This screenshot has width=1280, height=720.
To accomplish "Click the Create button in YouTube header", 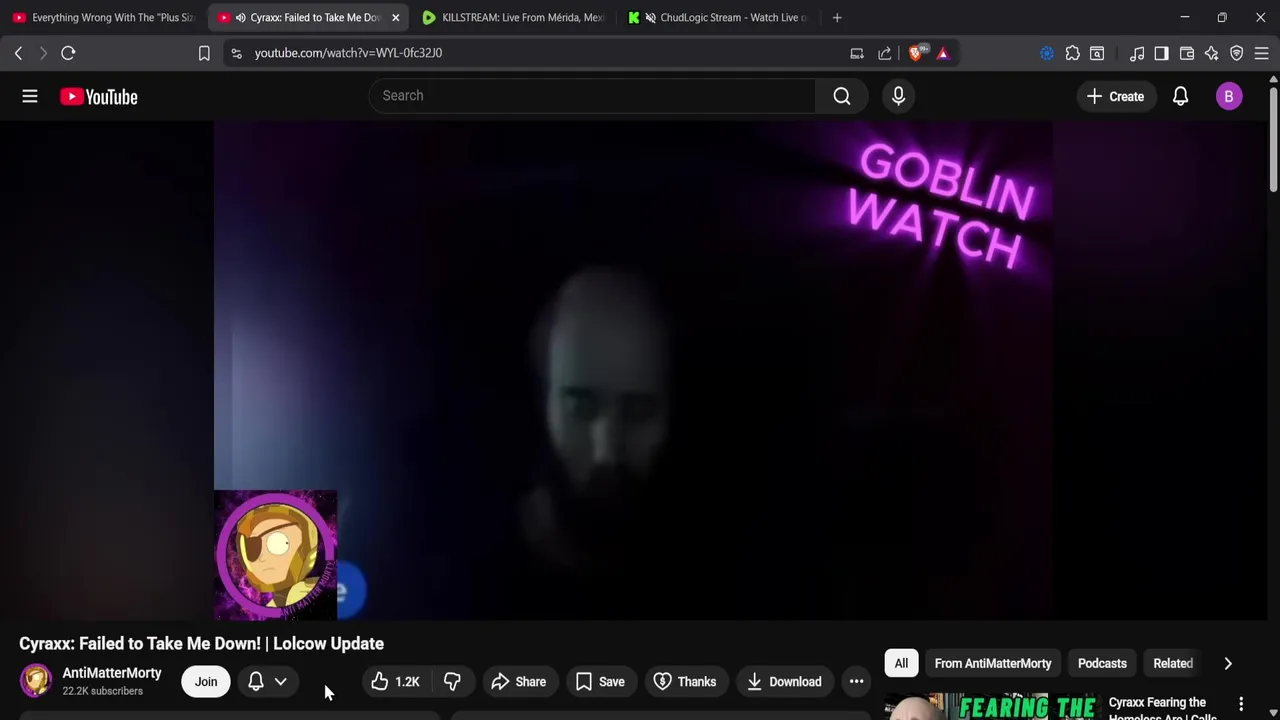I will (x=1115, y=96).
